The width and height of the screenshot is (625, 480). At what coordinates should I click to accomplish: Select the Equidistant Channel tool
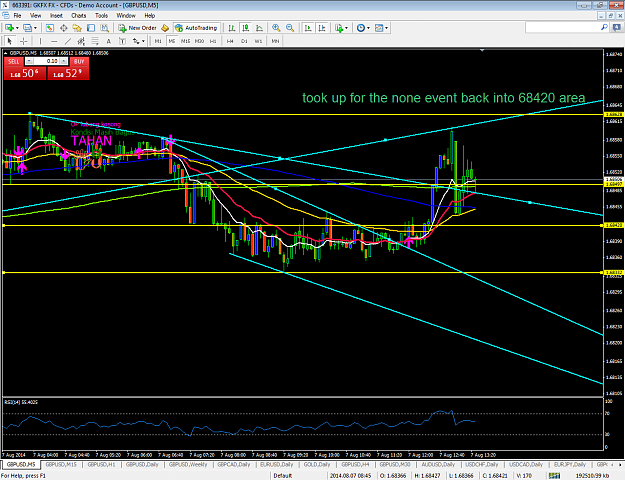(81, 41)
